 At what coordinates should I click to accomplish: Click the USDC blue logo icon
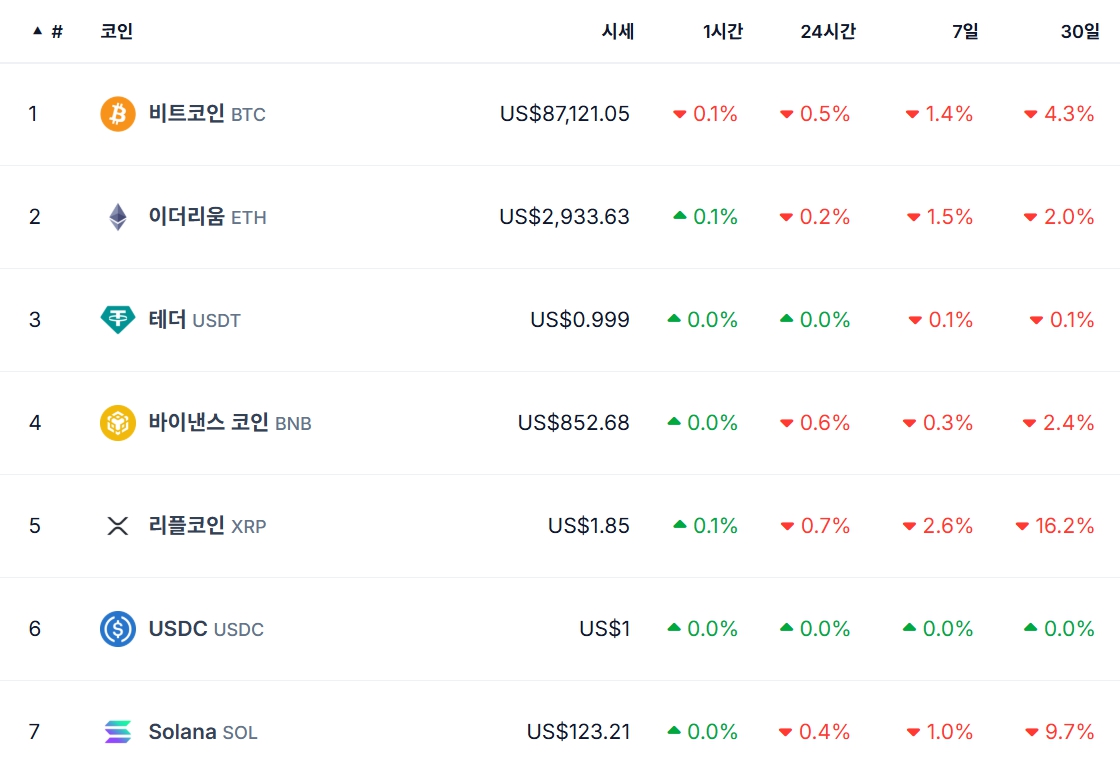[118, 629]
